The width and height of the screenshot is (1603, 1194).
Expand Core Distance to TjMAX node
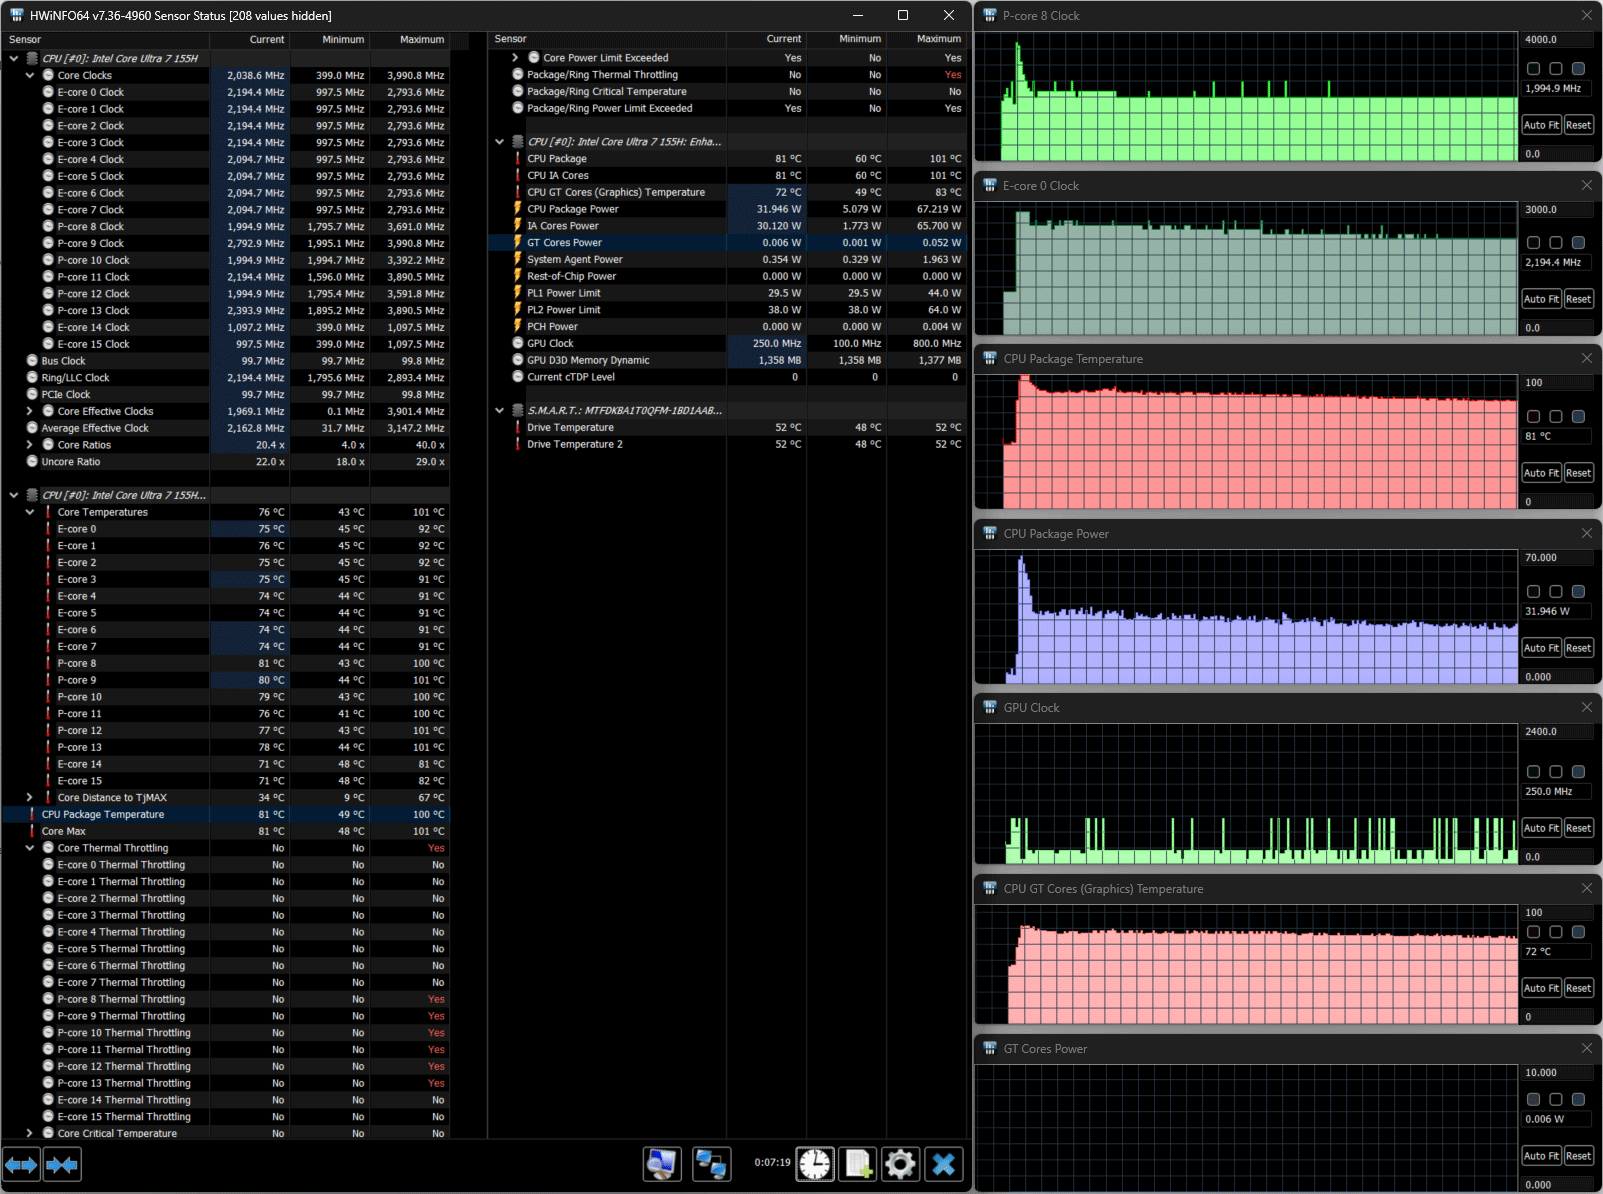(x=30, y=798)
